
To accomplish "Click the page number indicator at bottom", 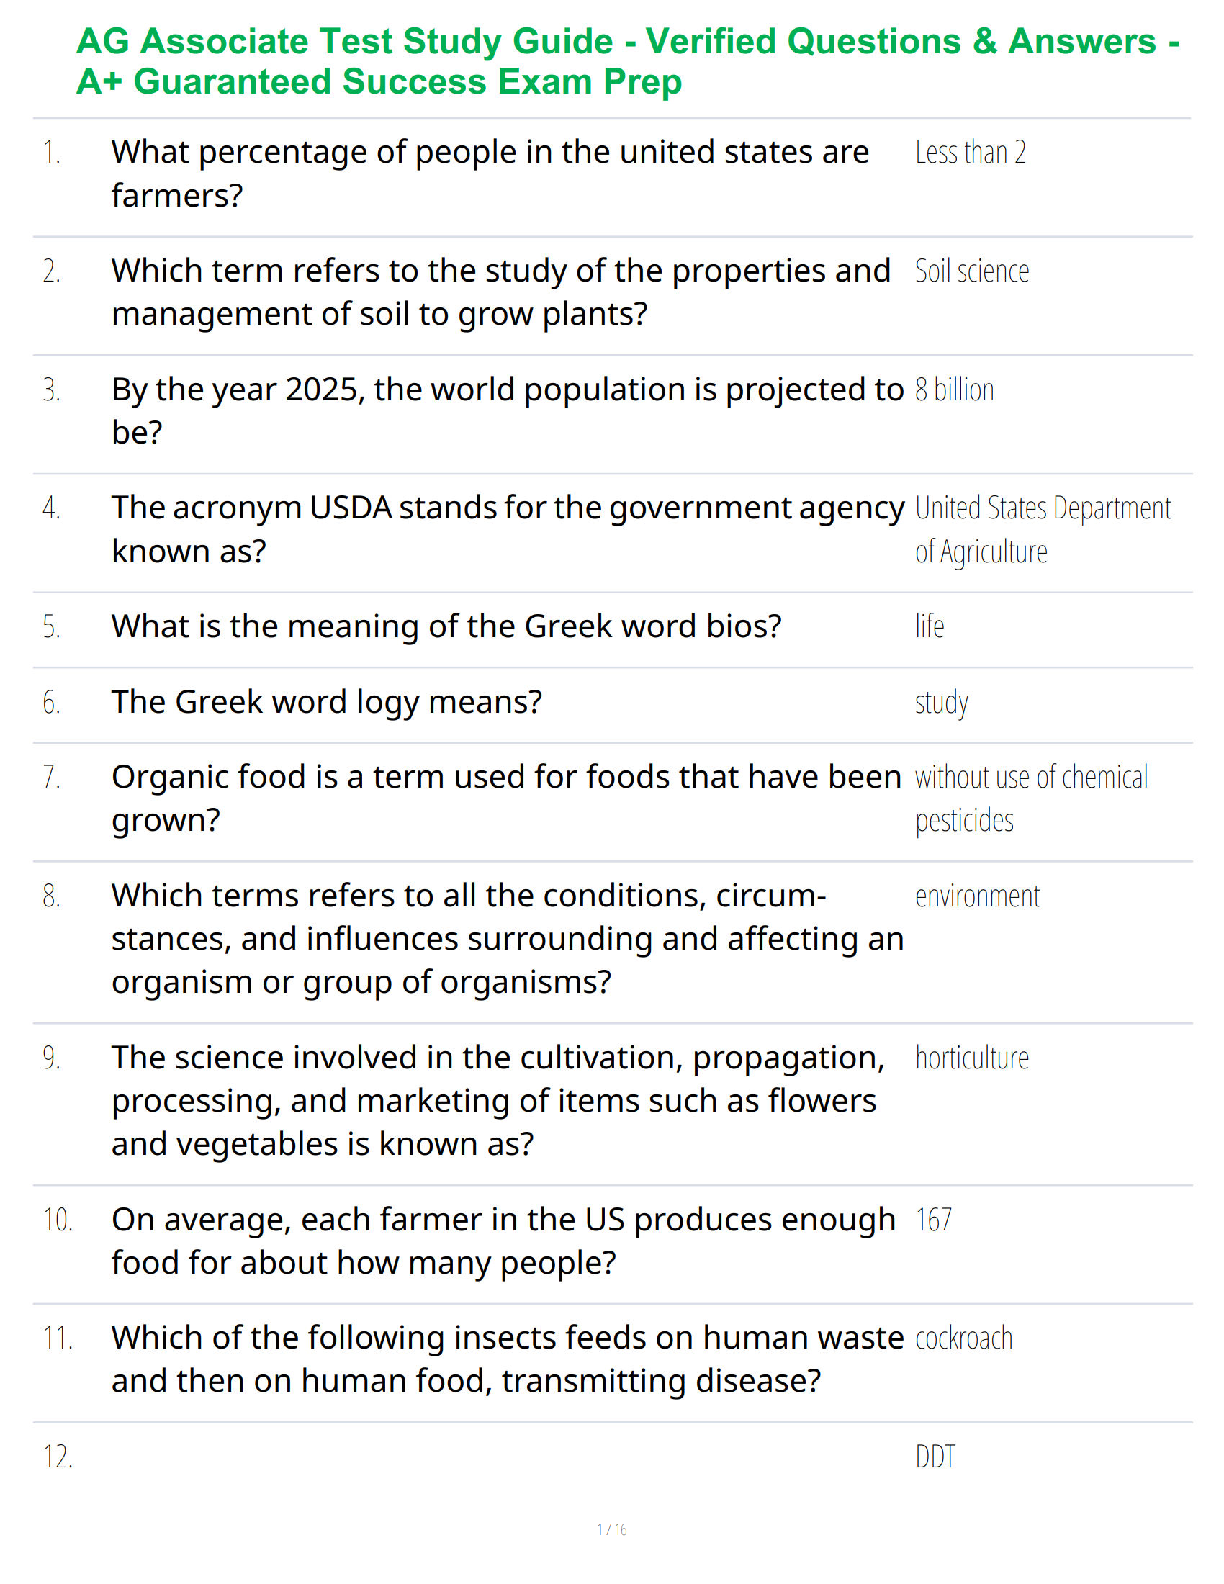I will 612,1529.
